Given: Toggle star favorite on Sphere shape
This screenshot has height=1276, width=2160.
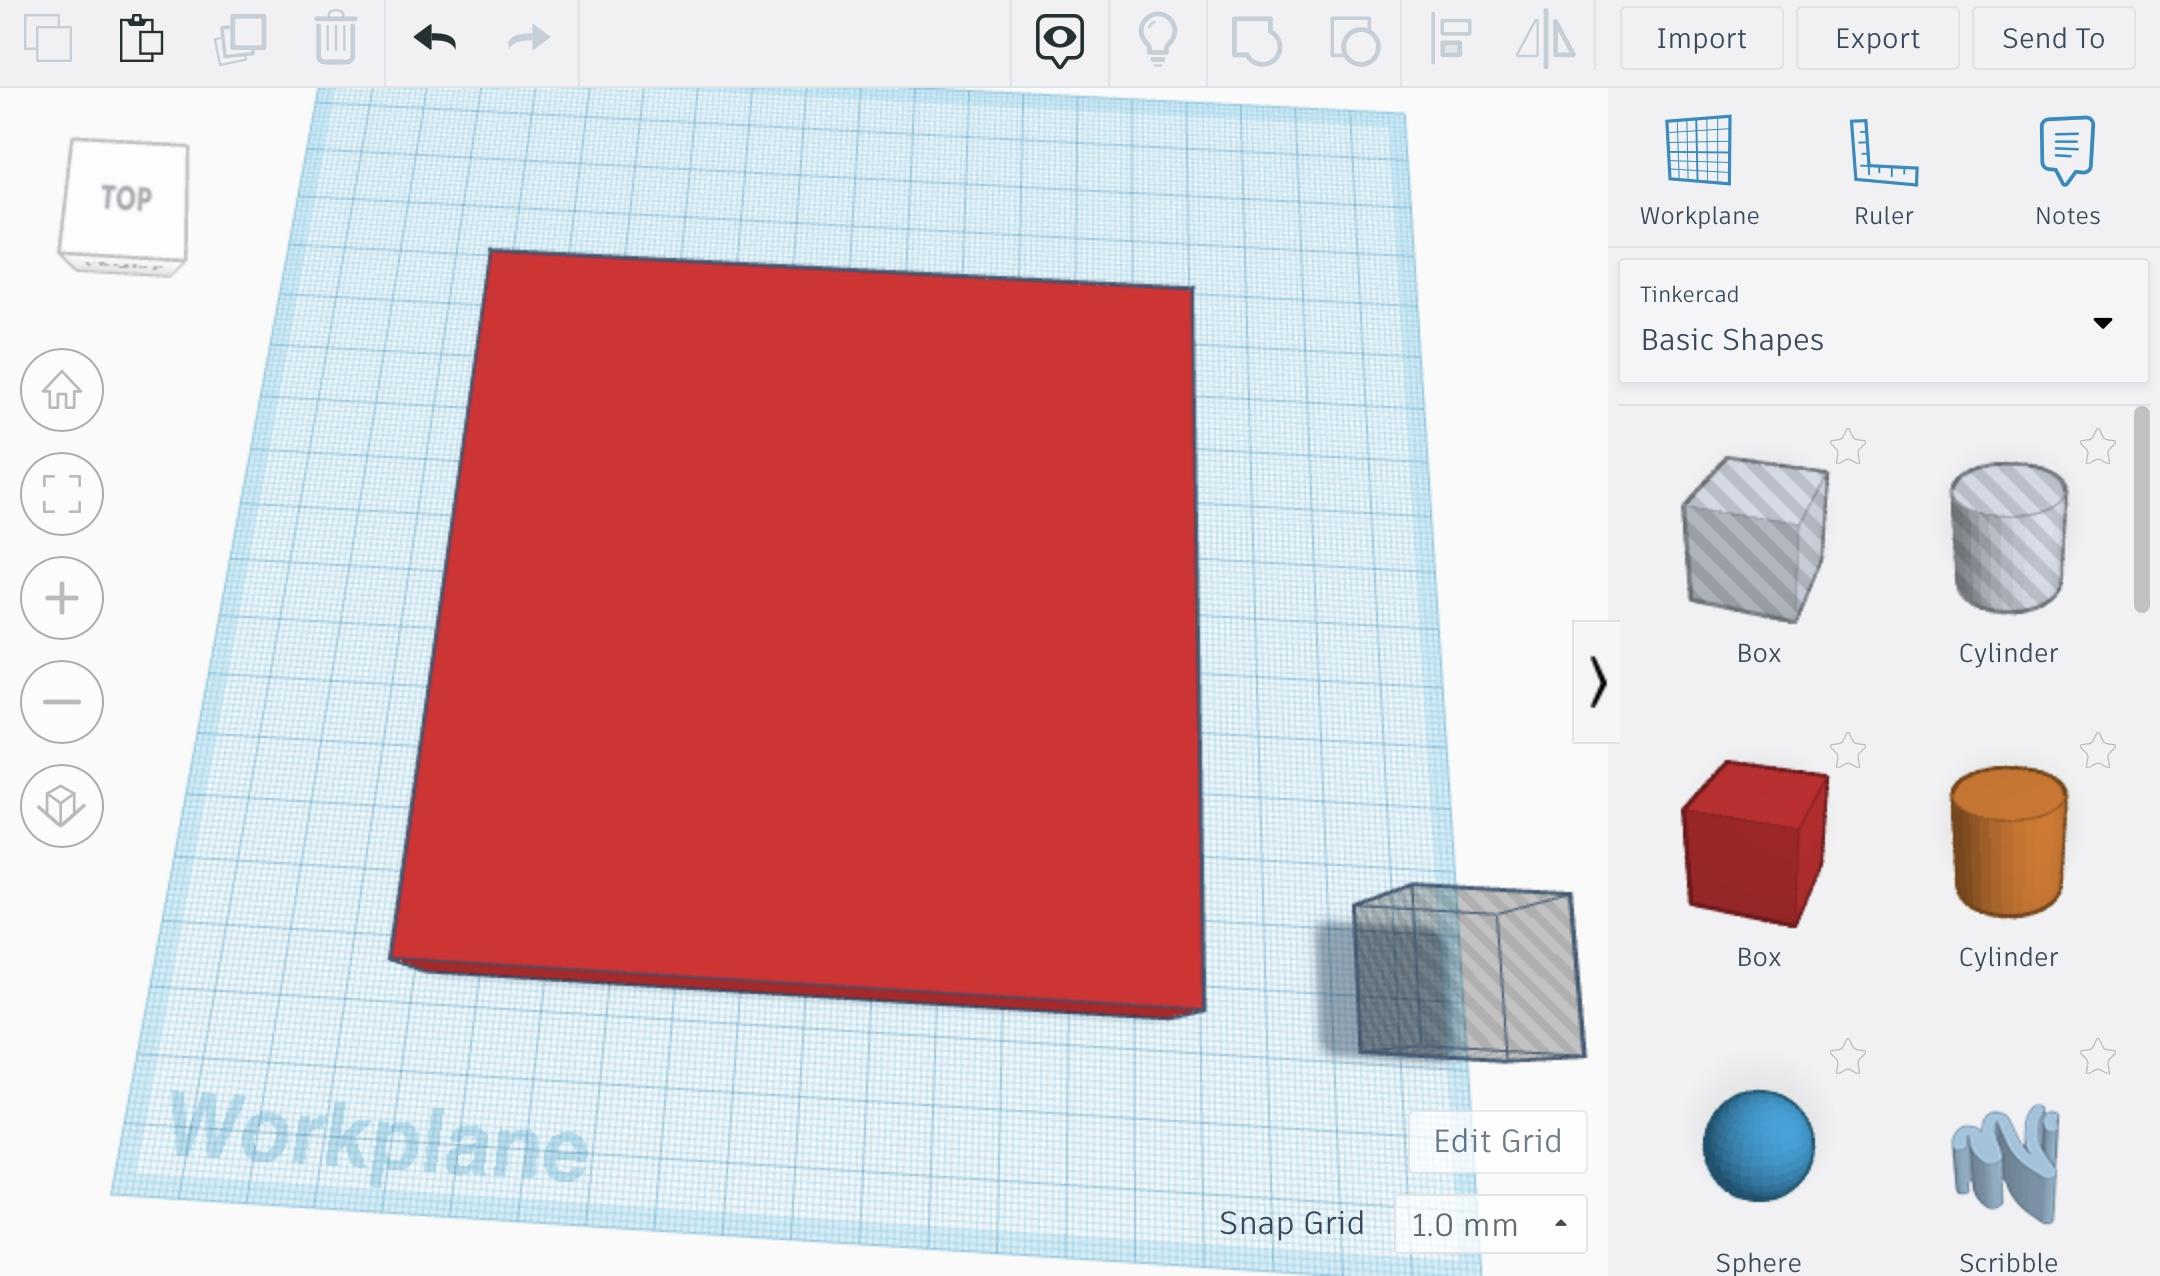Looking at the screenshot, I should (x=1849, y=1053).
